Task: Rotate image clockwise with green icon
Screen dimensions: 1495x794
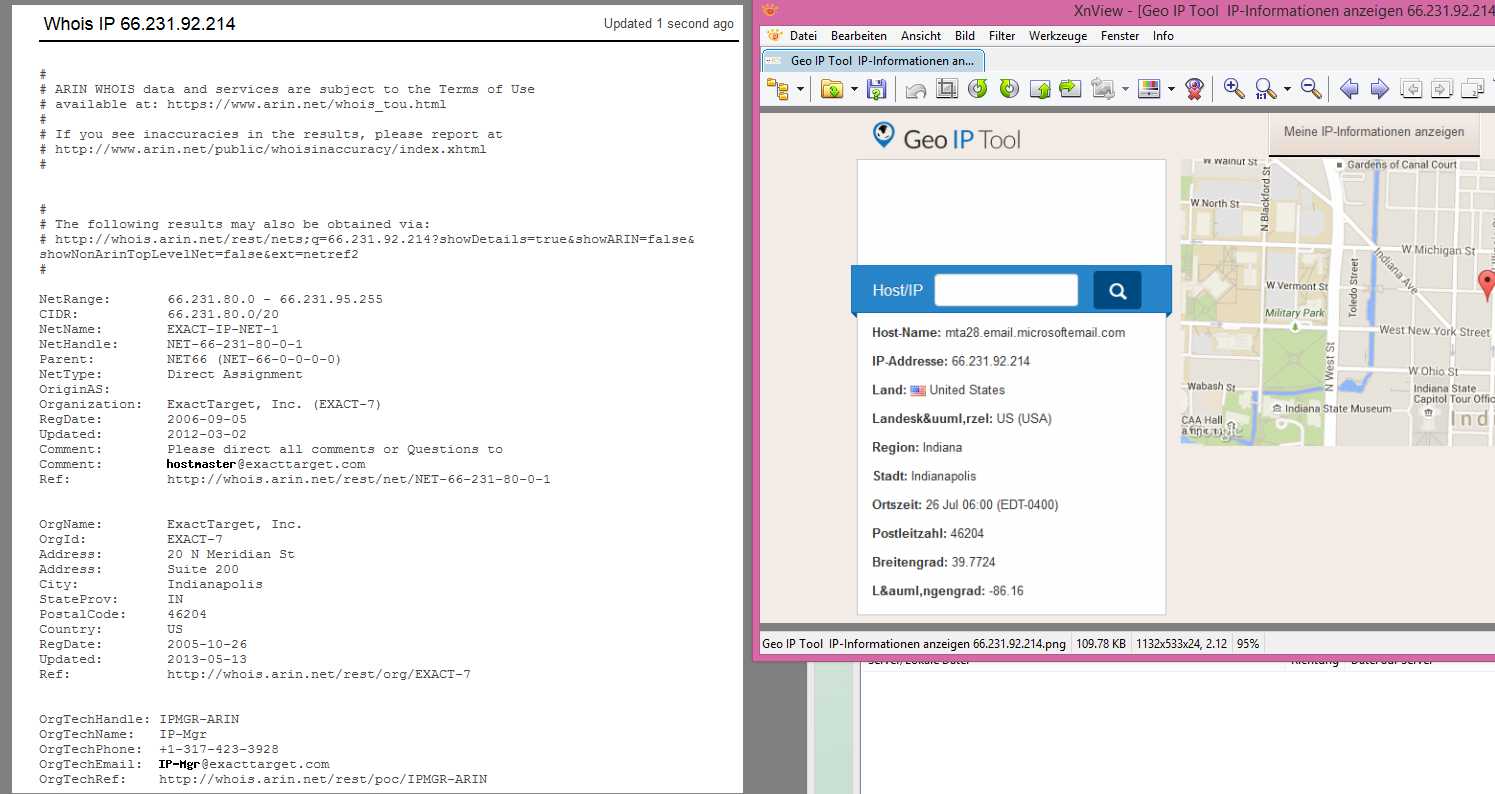Action: pyautogui.click(x=1008, y=89)
